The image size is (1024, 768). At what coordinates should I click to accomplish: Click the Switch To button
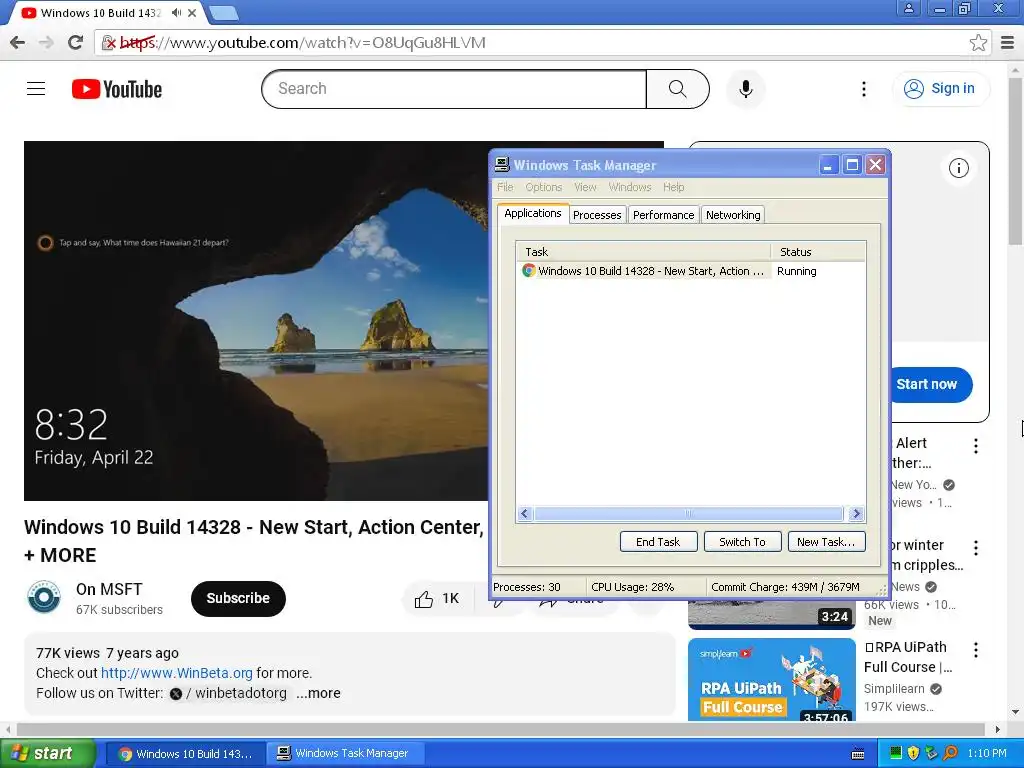click(742, 541)
